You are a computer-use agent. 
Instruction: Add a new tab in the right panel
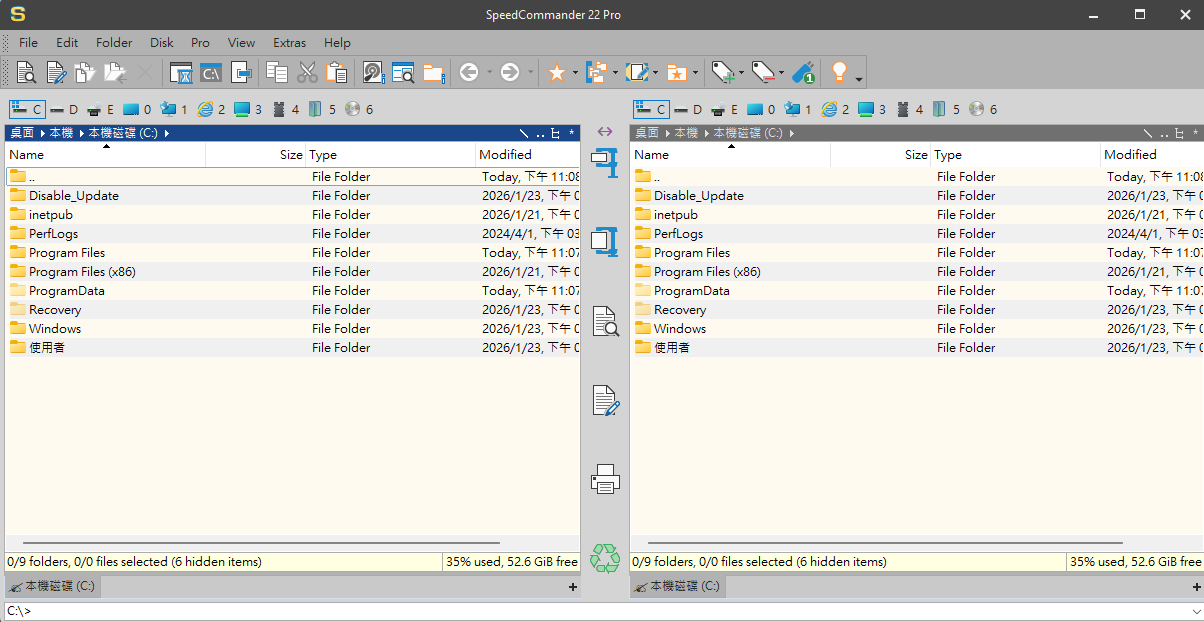[x=1197, y=587]
